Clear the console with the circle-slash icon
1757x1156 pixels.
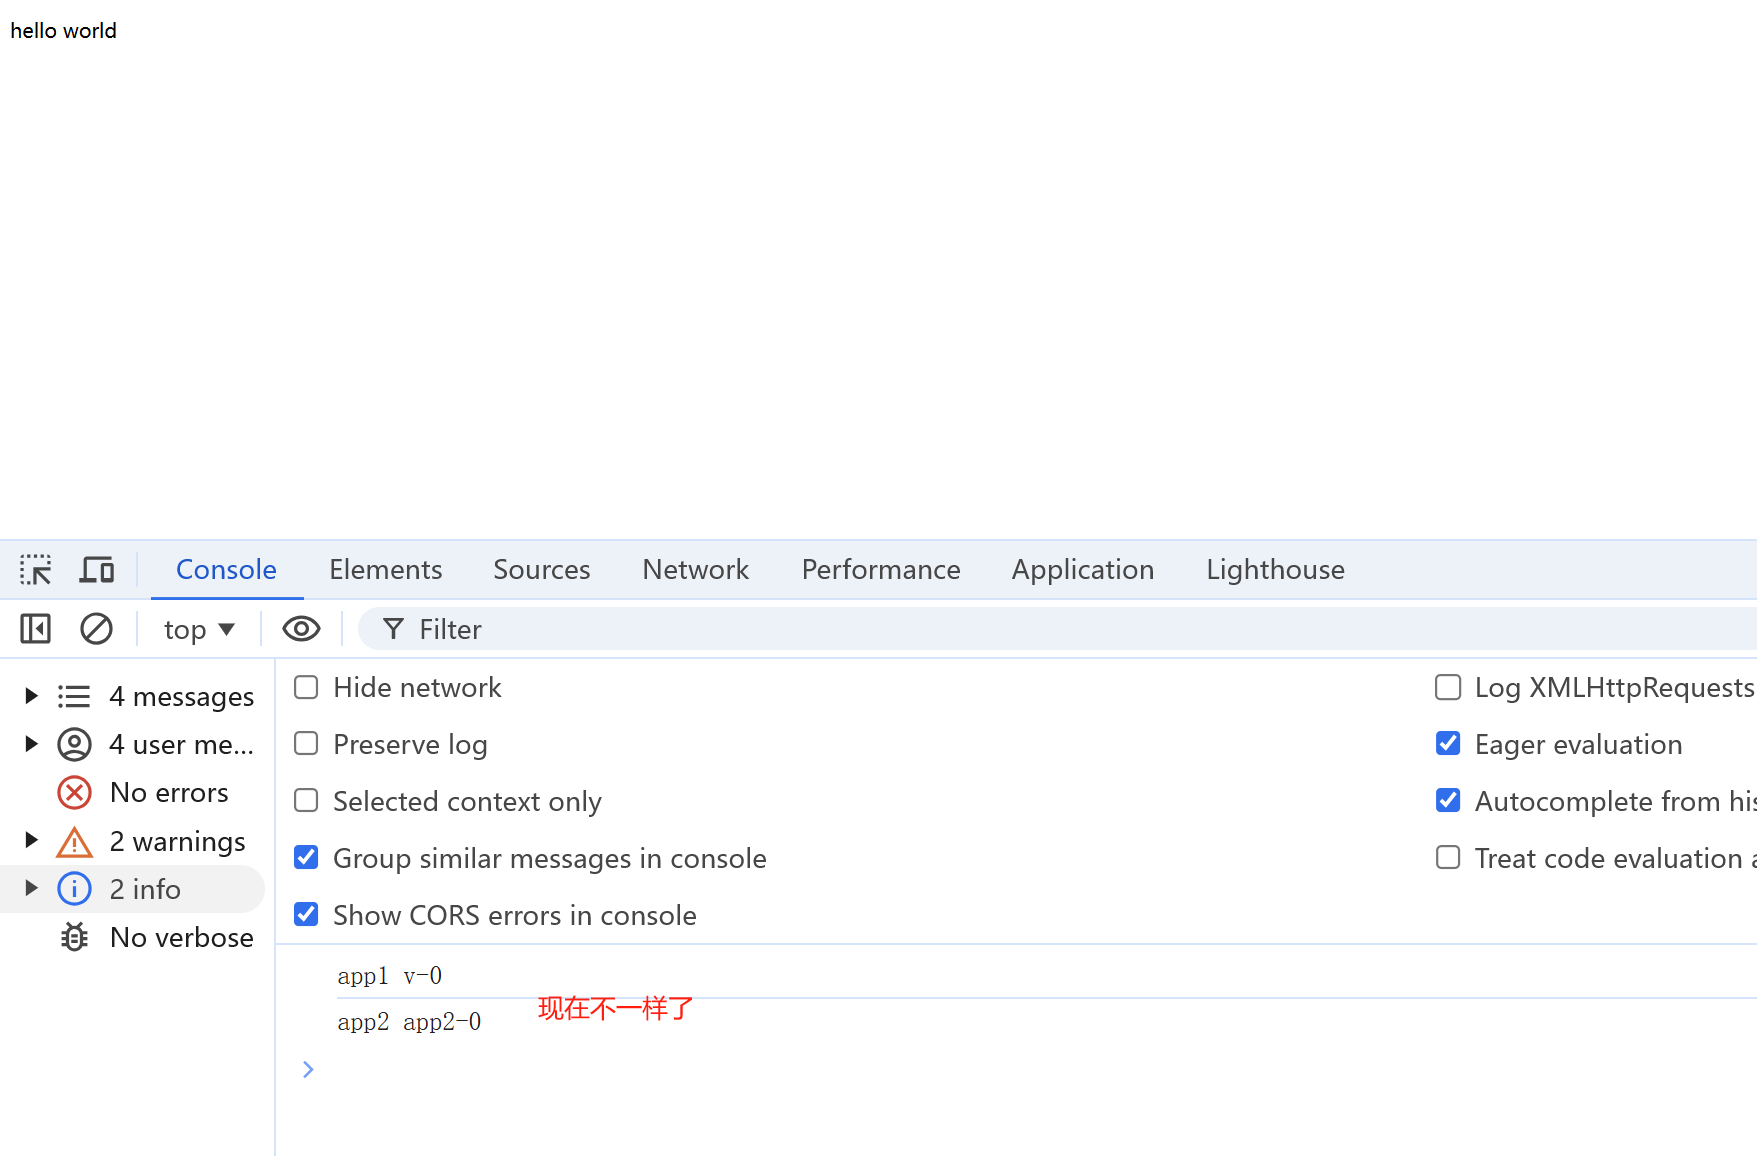pos(96,629)
